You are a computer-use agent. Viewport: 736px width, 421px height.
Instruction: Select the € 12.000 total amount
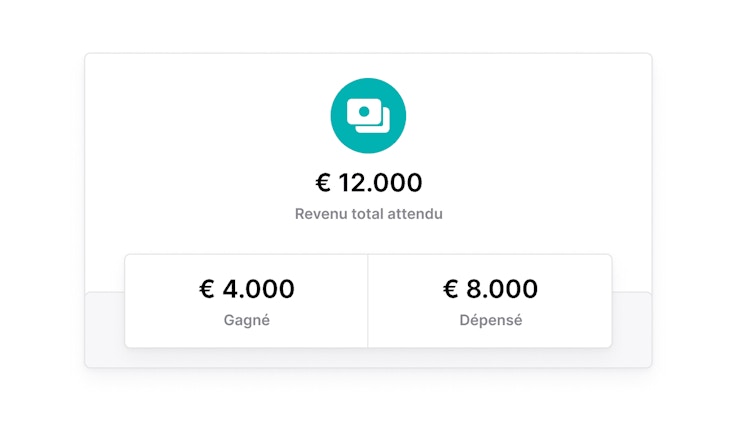click(368, 183)
